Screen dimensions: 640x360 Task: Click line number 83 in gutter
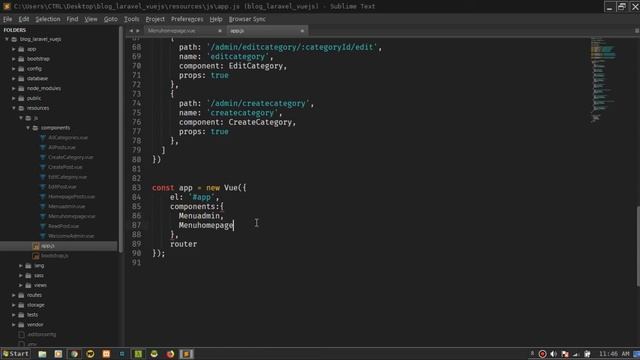coord(136,188)
